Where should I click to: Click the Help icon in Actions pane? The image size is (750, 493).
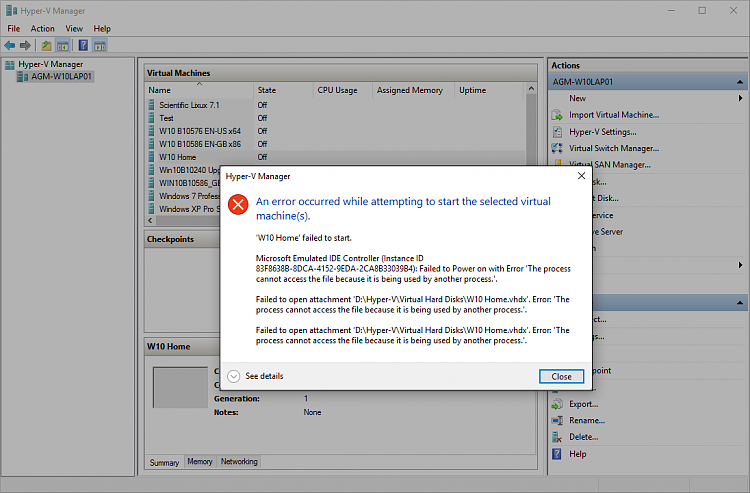557,454
